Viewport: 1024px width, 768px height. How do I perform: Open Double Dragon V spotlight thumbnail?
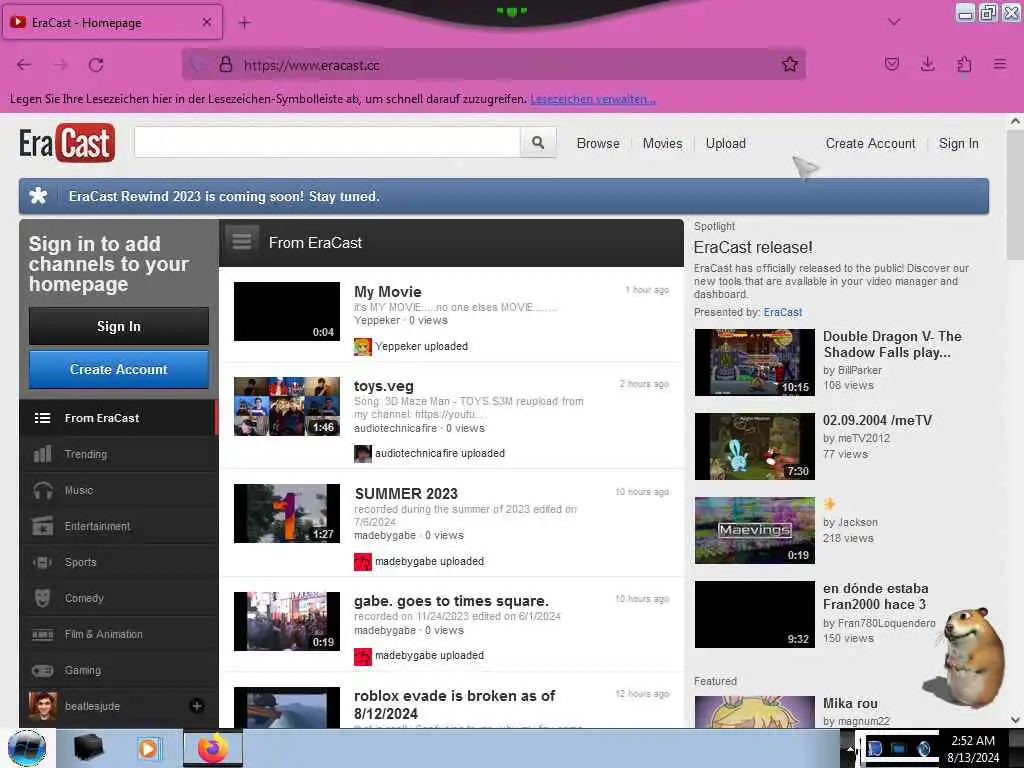pyautogui.click(x=754, y=362)
